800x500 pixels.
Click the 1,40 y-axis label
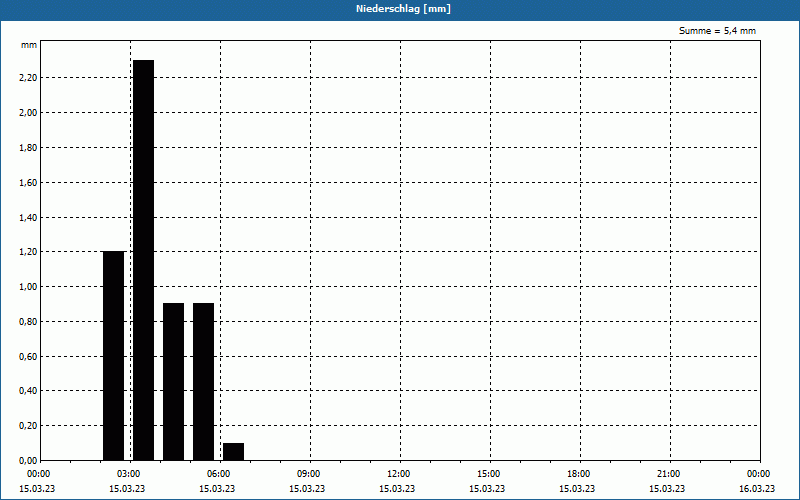point(29,217)
